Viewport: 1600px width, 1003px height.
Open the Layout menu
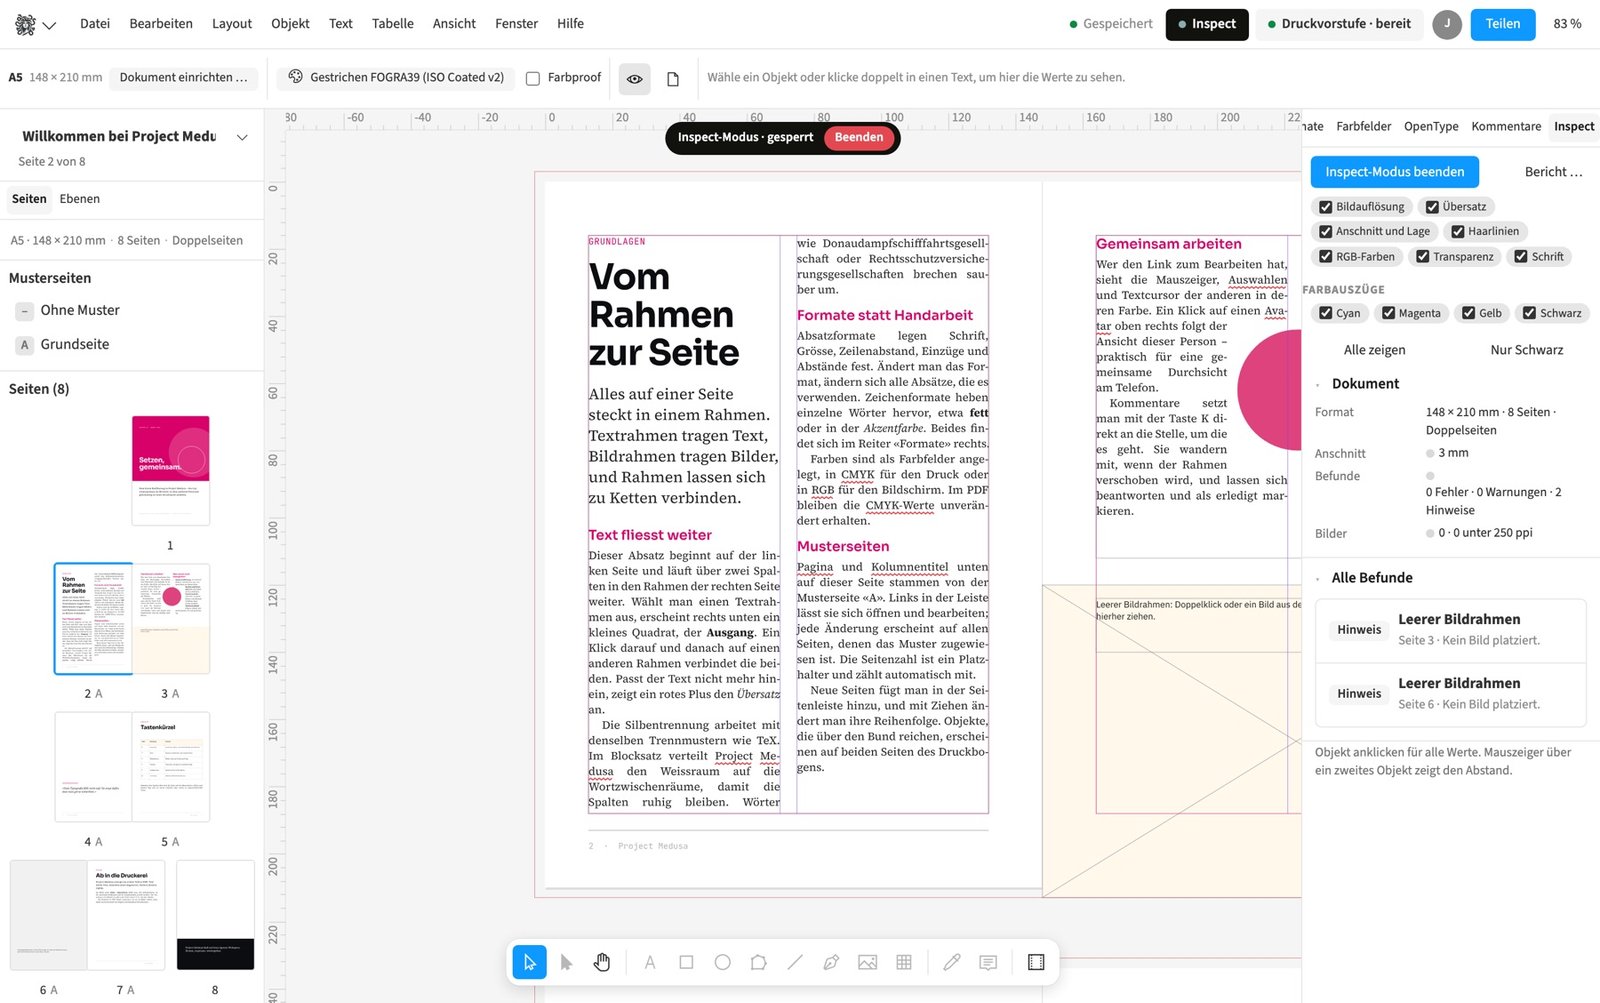click(x=232, y=24)
